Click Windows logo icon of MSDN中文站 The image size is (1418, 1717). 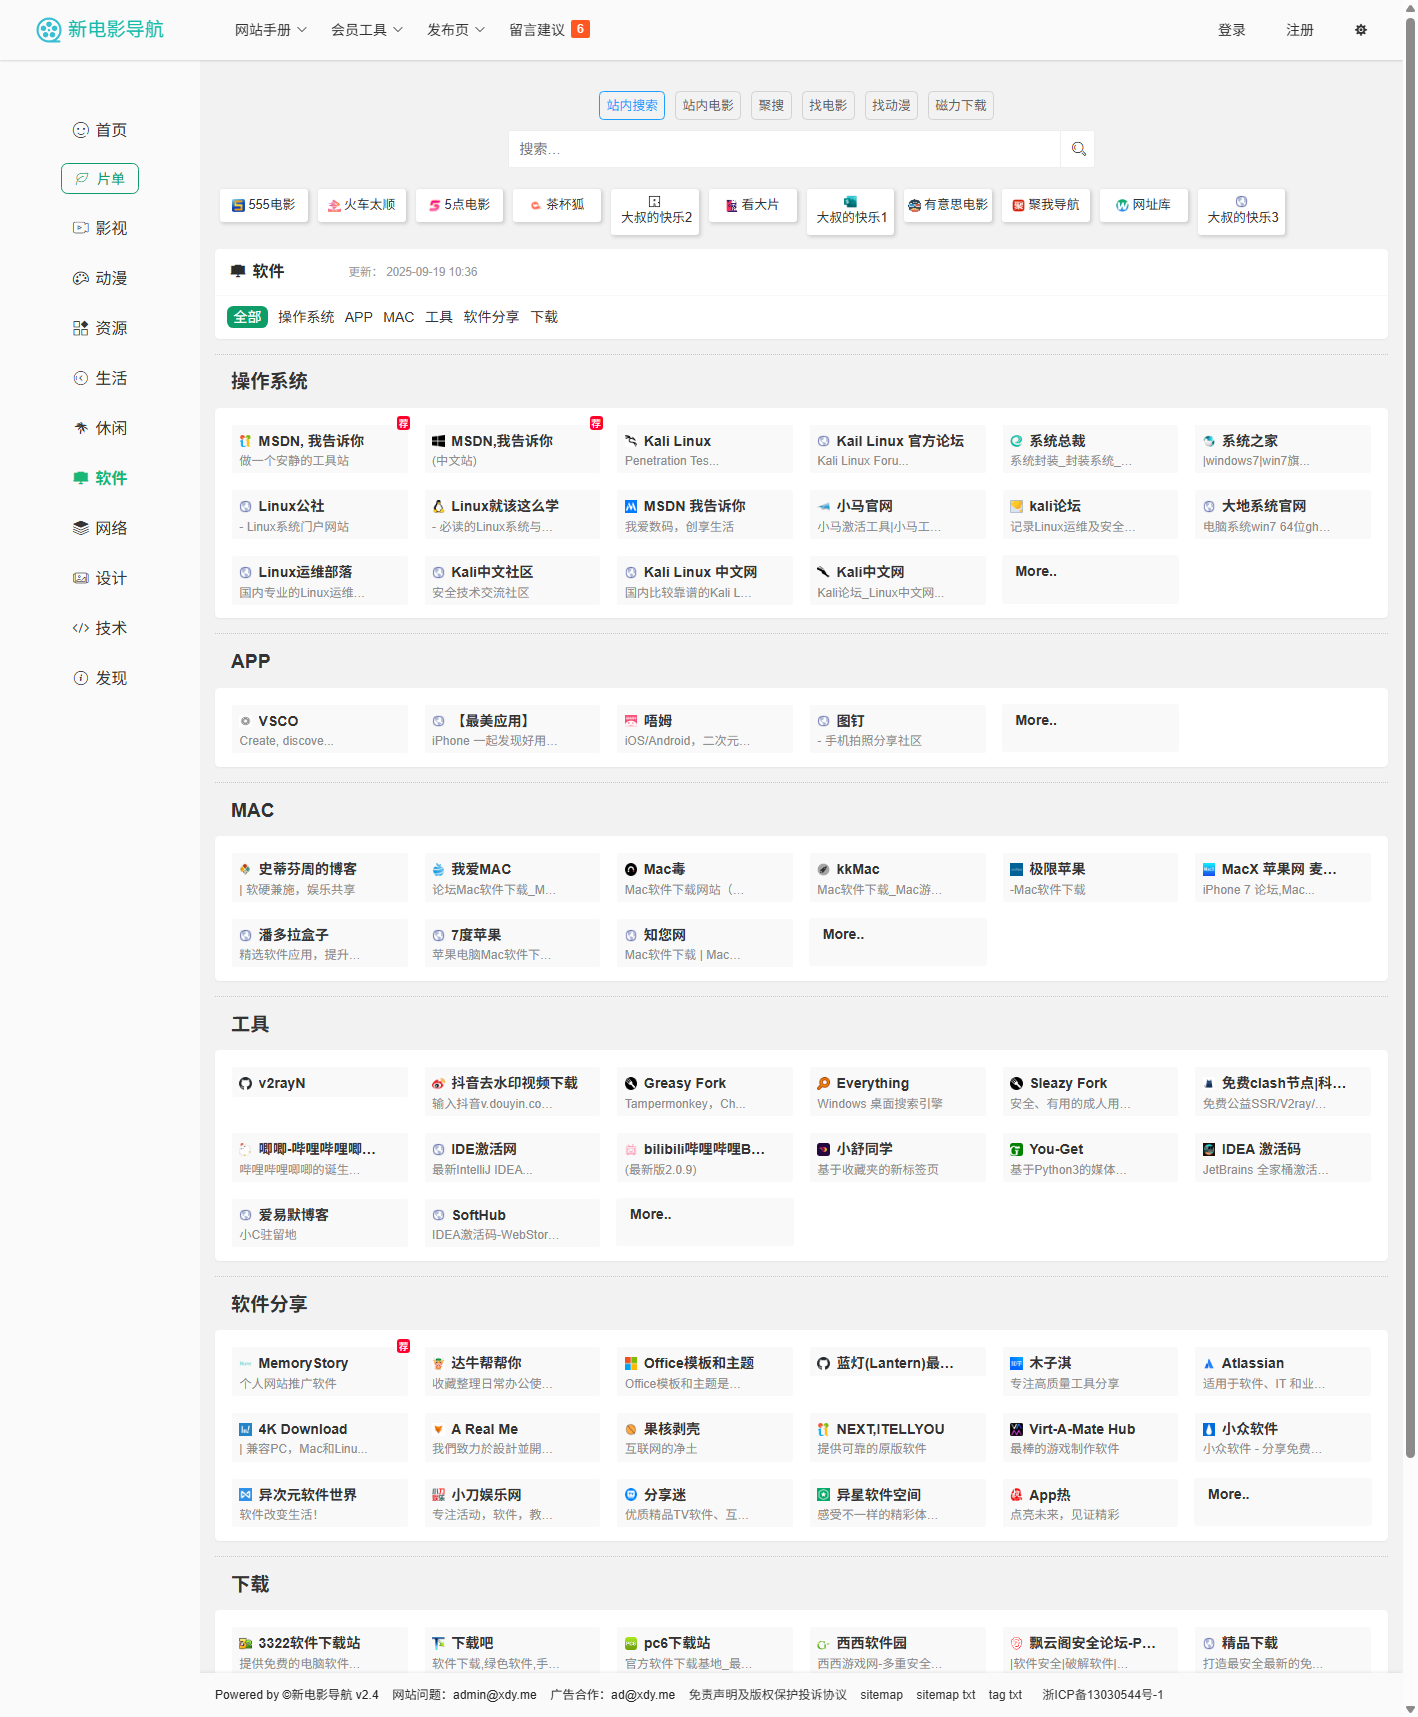438,441
